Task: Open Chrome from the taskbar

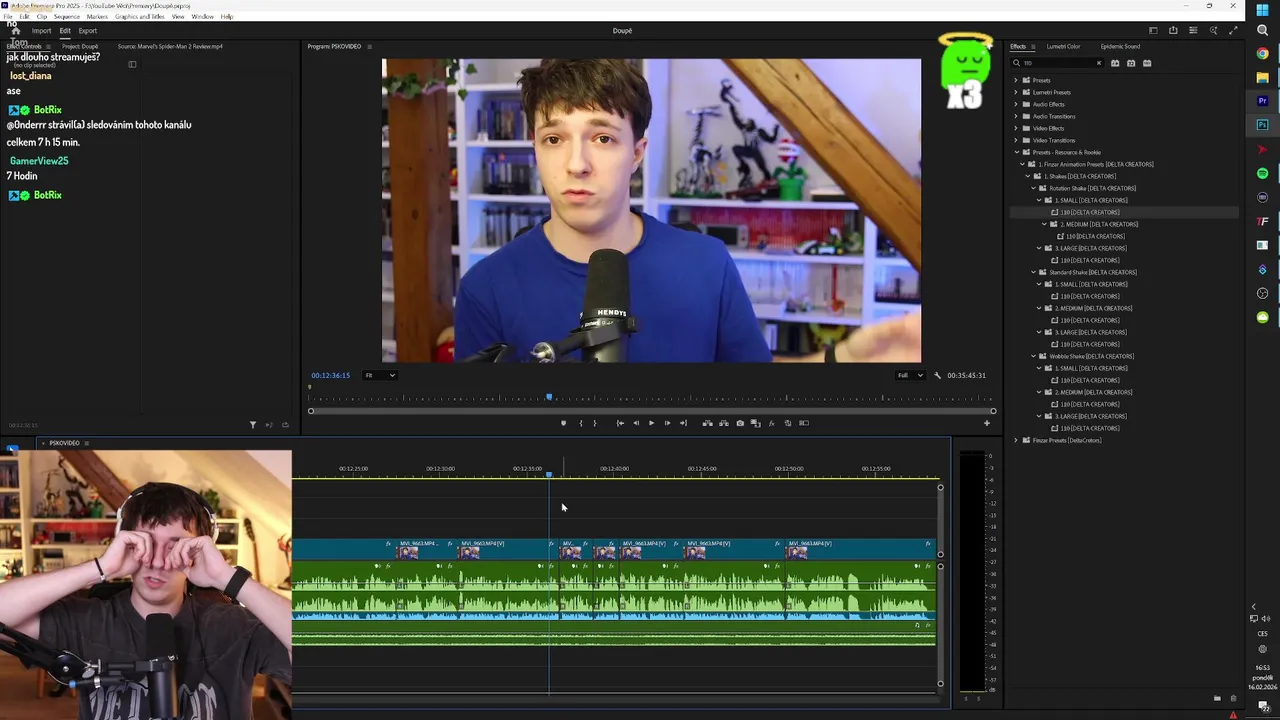Action: [1262, 54]
